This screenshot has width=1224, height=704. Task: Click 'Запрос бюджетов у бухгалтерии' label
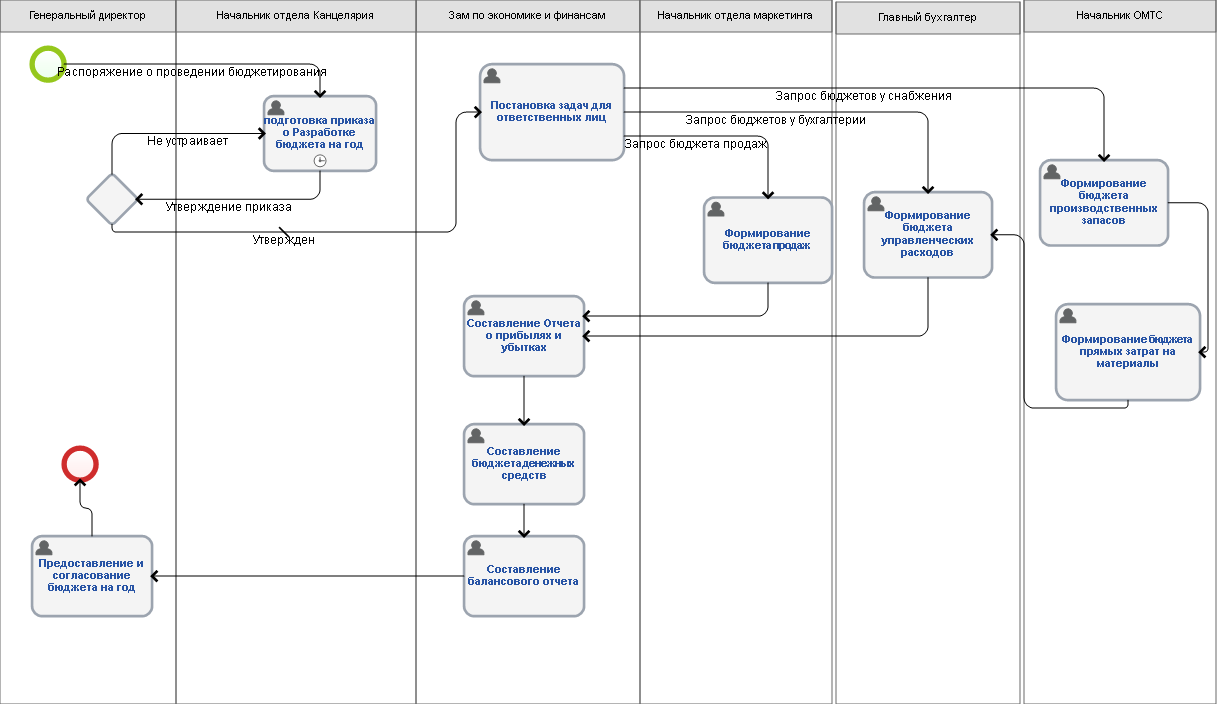(x=776, y=120)
